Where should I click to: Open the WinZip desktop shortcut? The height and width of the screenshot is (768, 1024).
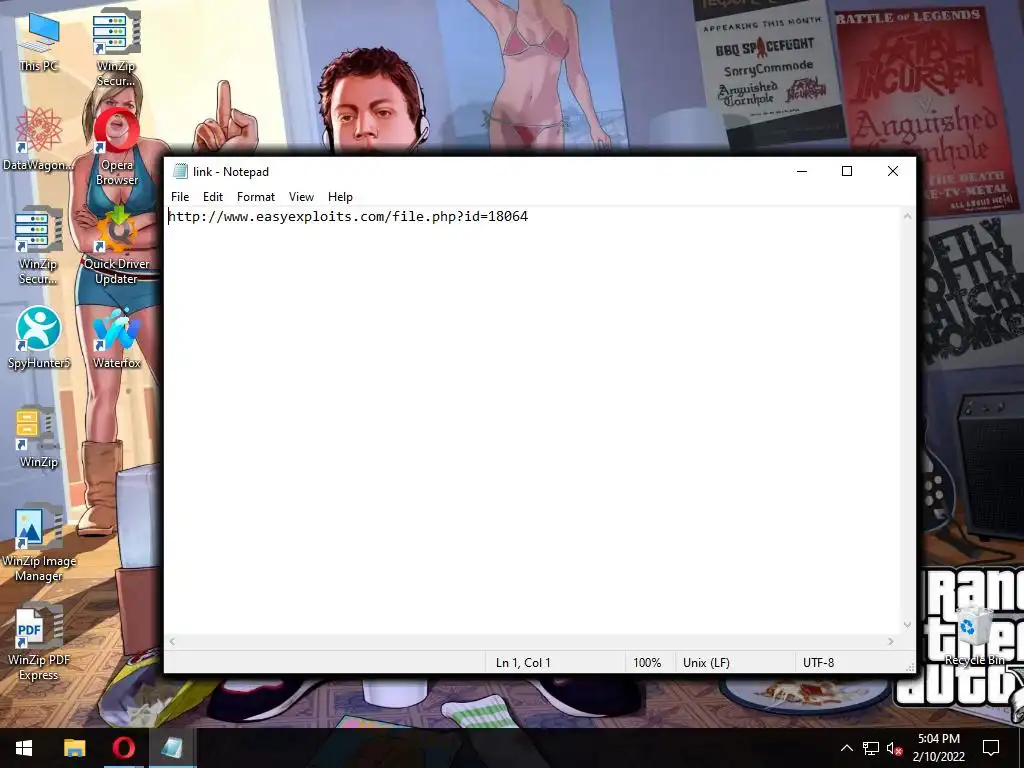tap(38, 437)
